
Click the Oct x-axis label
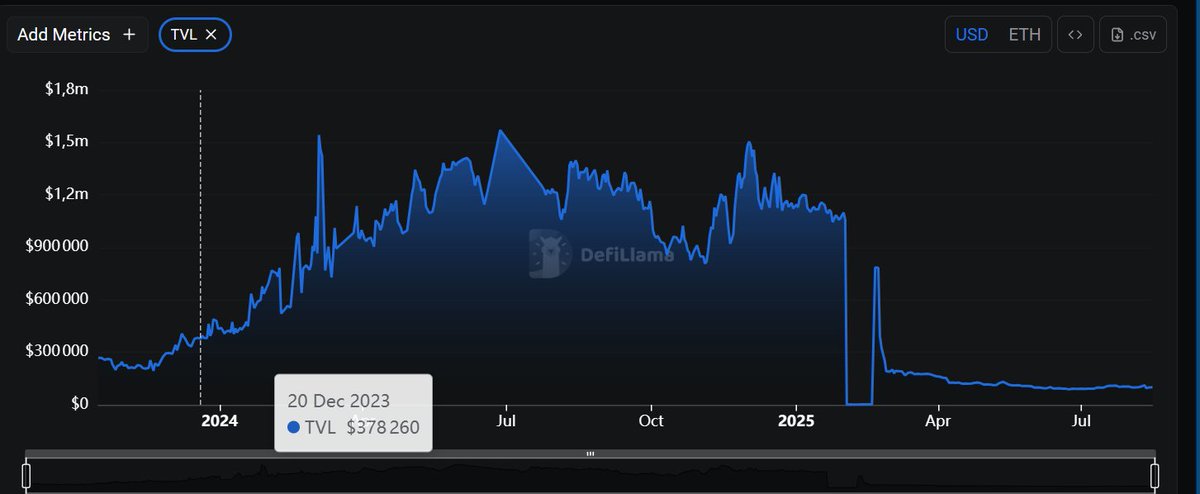coord(651,421)
